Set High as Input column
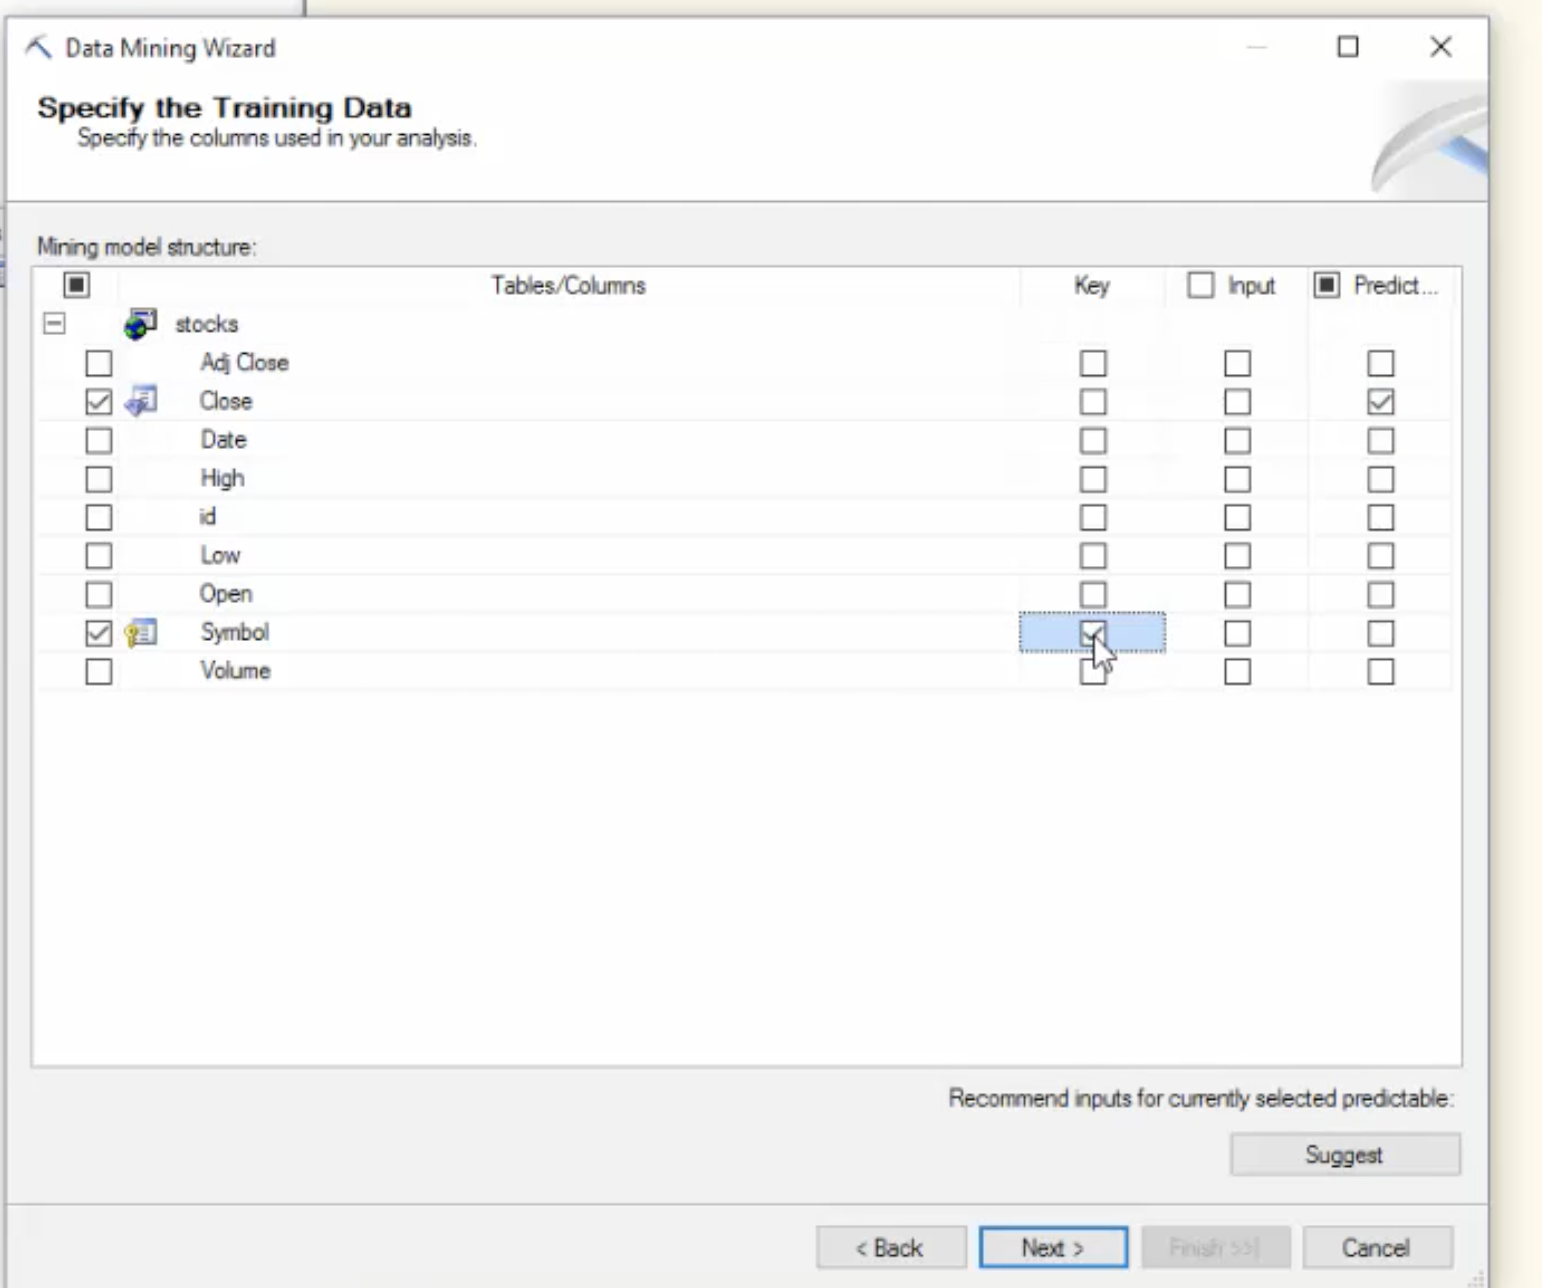The width and height of the screenshot is (1542, 1288). pos(1237,479)
